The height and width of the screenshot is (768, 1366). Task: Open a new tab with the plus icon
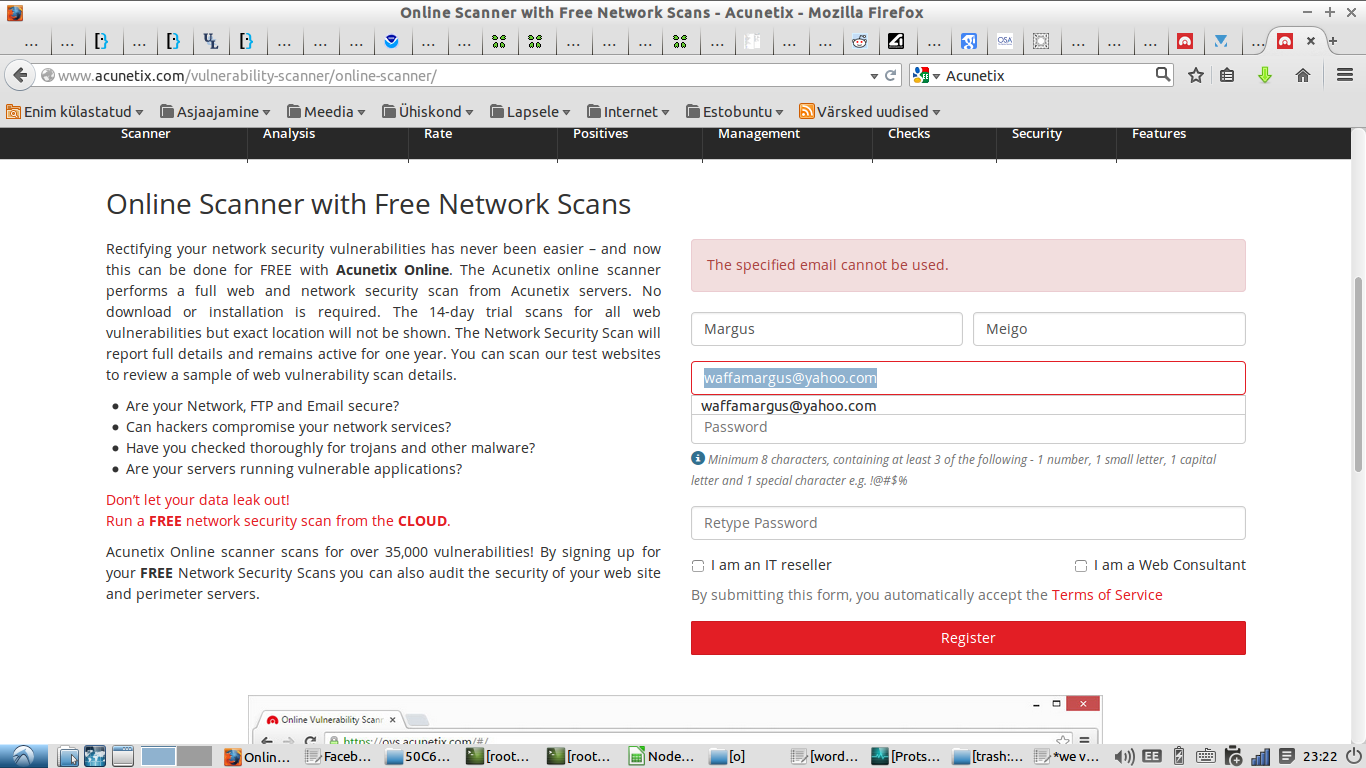click(x=1332, y=41)
